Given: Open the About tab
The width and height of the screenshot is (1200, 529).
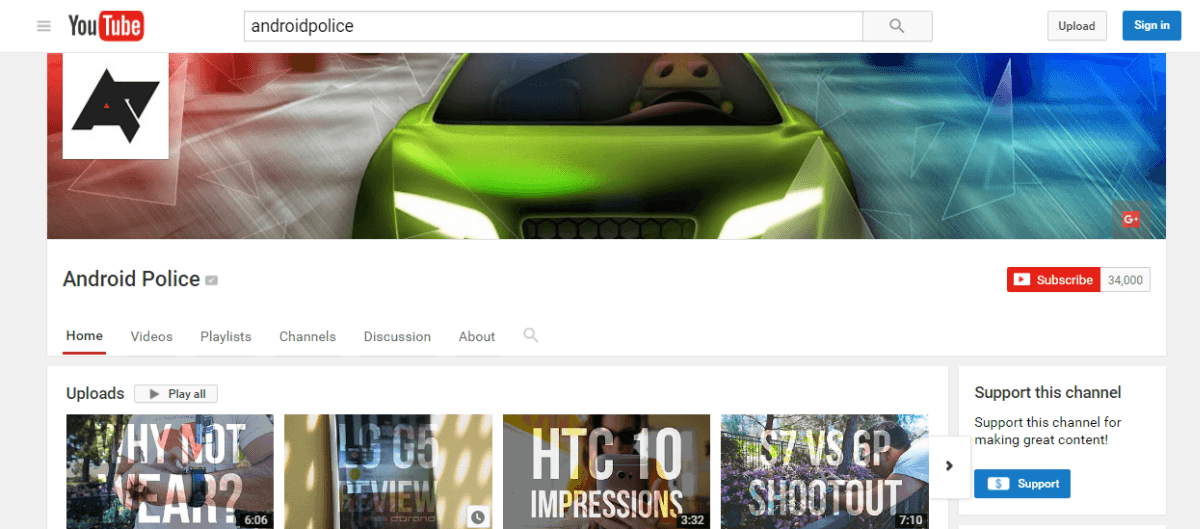Looking at the screenshot, I should pos(477,337).
